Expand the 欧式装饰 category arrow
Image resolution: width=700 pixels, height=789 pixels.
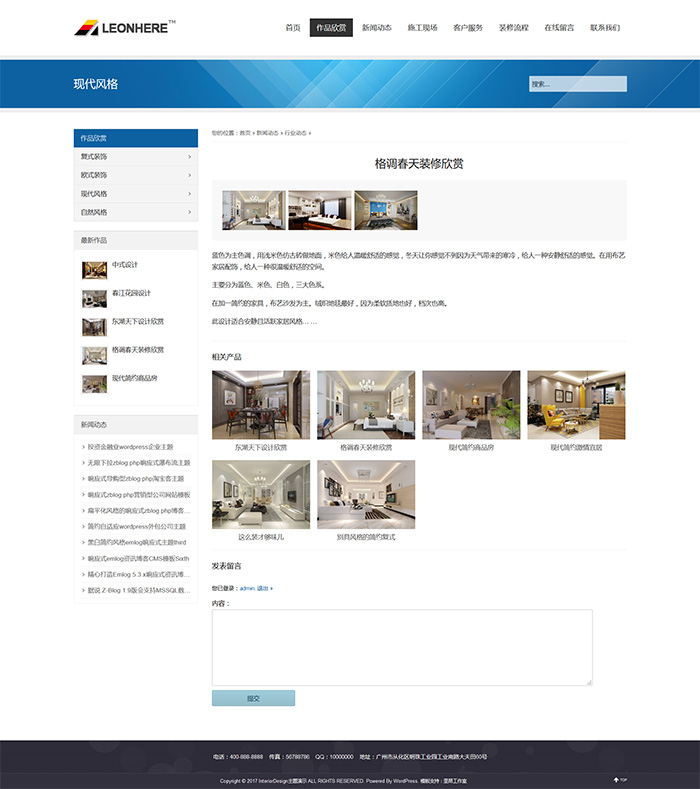tap(189, 175)
